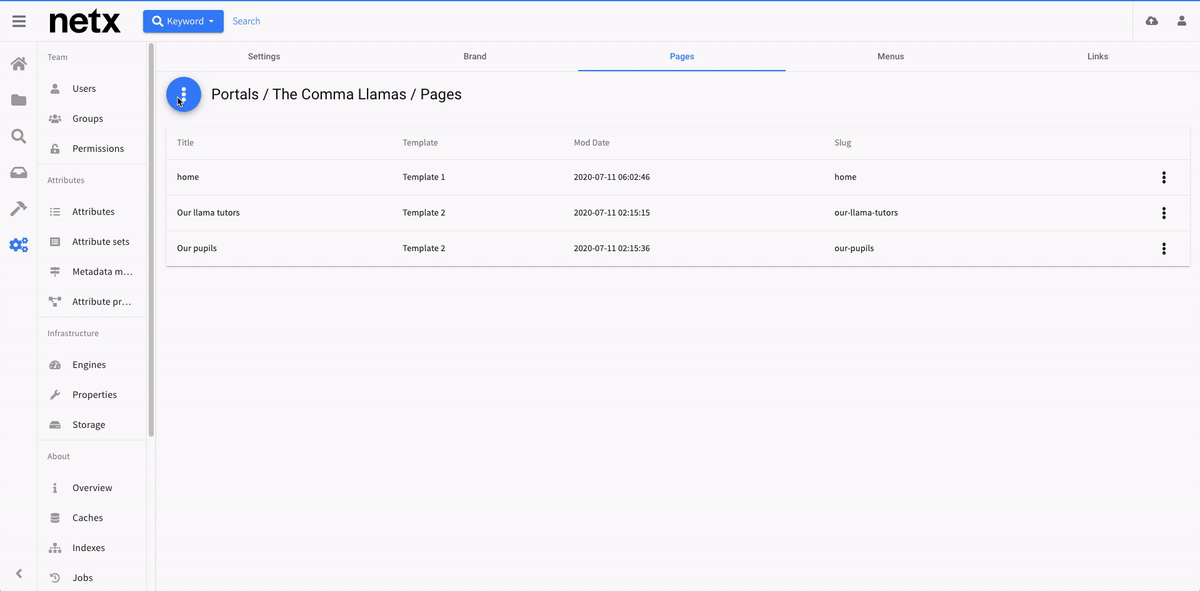Viewport: 1200px width, 591px height.
Task: Open the hamburger main menu
Action: (19, 21)
